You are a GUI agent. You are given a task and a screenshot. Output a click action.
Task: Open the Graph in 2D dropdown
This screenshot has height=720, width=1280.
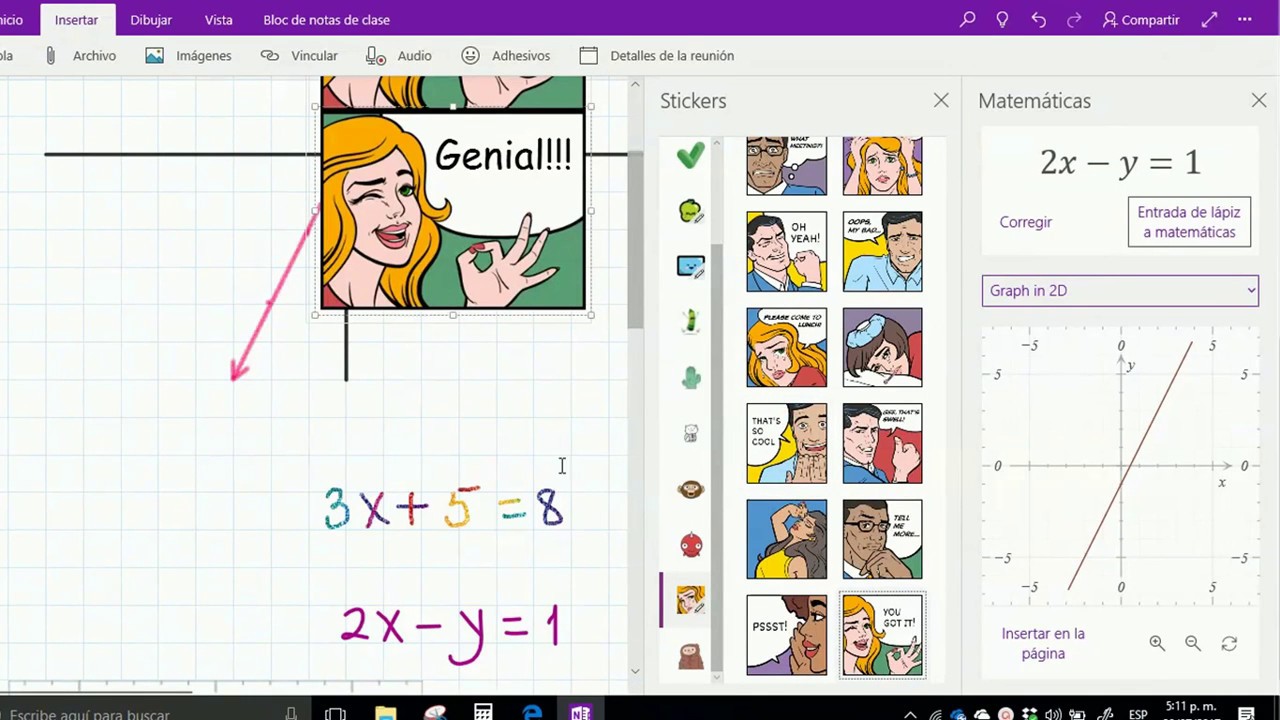[1120, 290]
